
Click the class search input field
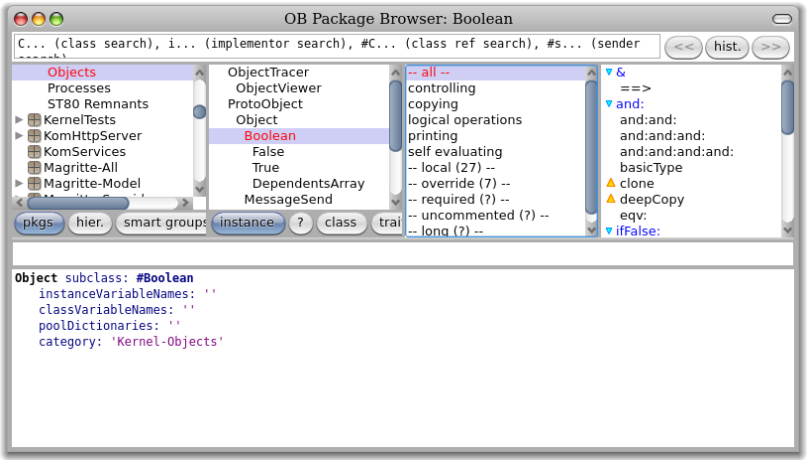coord(336,46)
